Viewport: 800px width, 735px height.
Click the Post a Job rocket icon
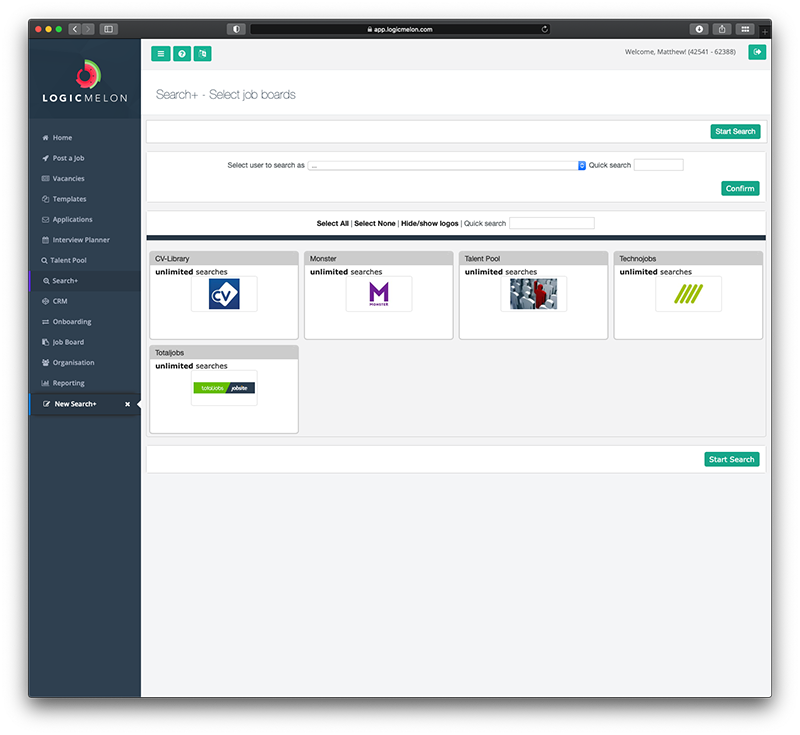click(x=45, y=158)
